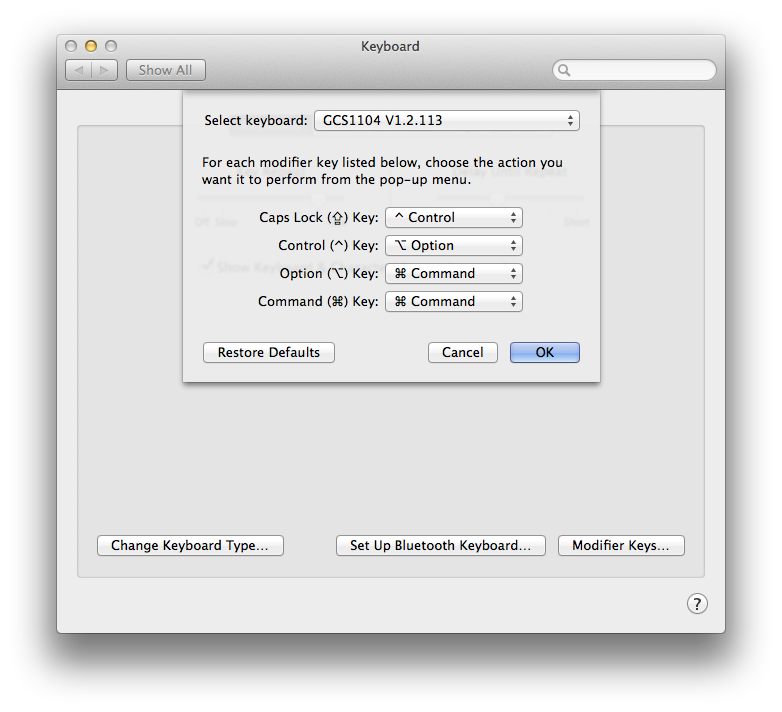This screenshot has height=712, width=782.
Task: Minimize the Keyboard window
Action: (91, 46)
